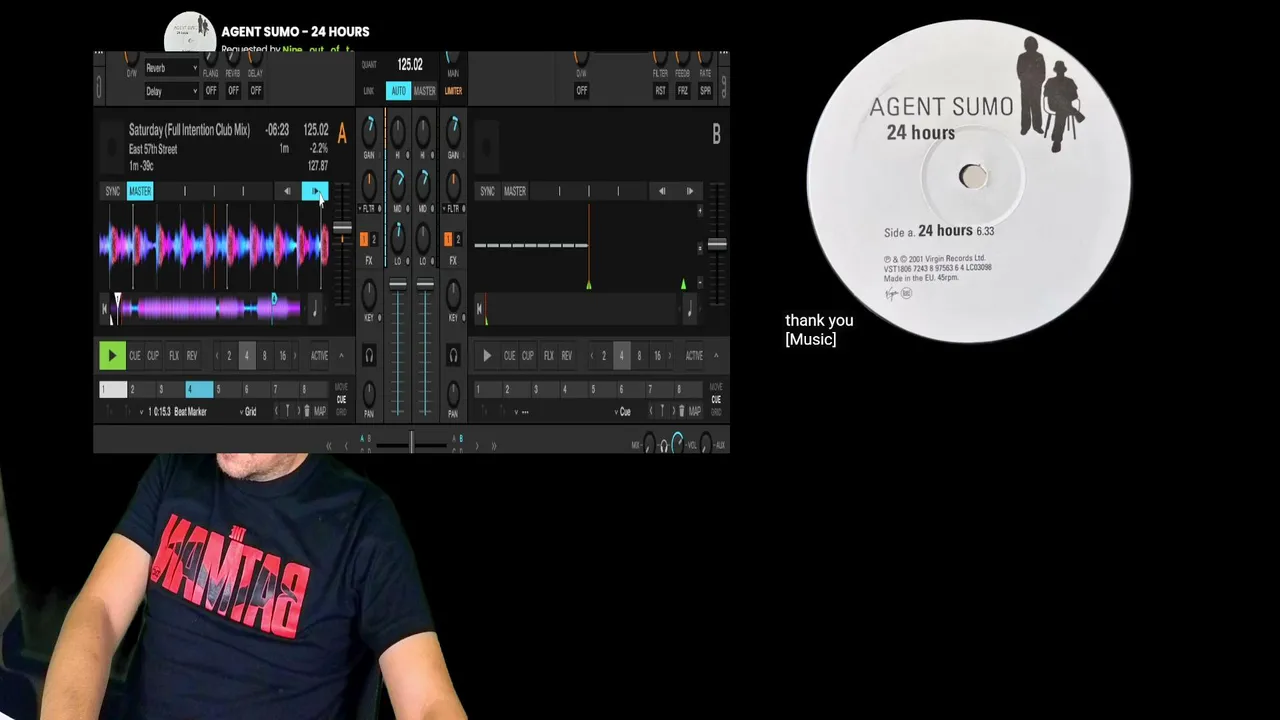Enable the FLANG effect OFF switch
Image resolution: width=1280 pixels, height=720 pixels.
tap(211, 90)
